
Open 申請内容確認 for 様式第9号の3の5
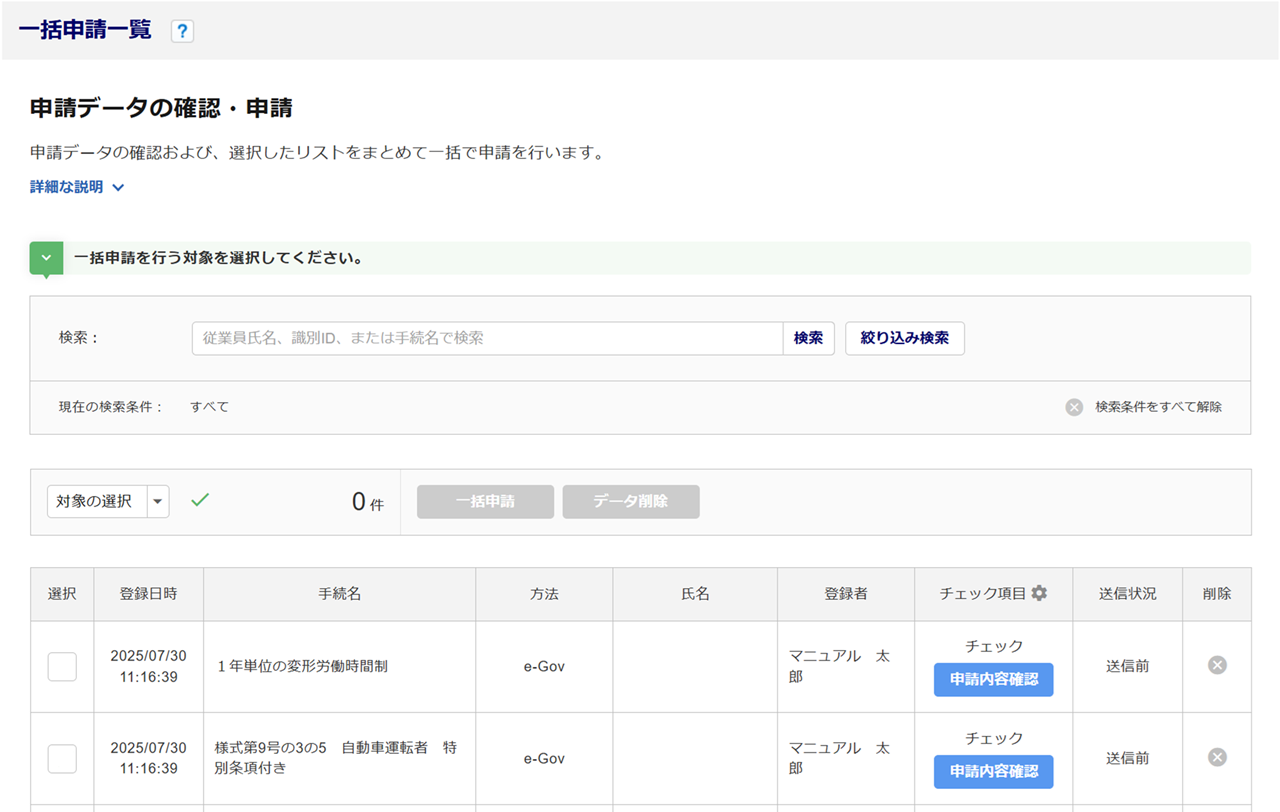[x=994, y=771]
